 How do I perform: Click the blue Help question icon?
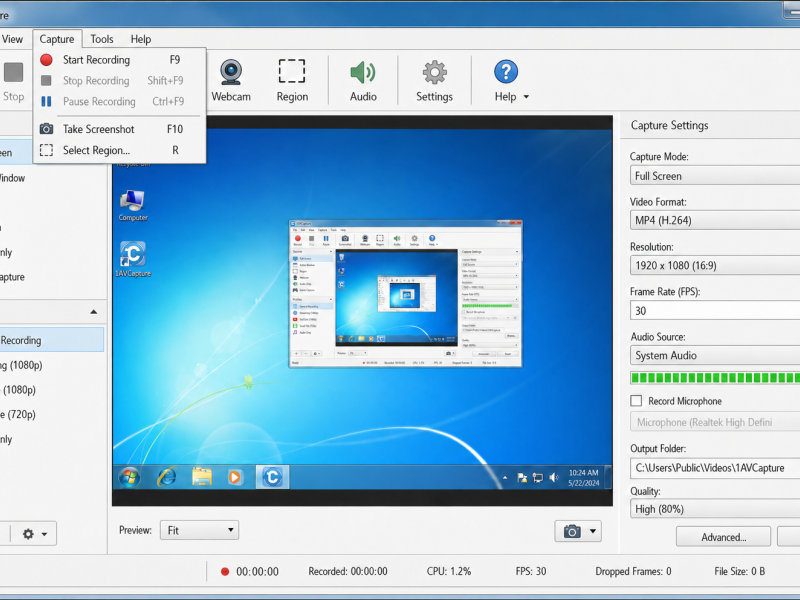[x=506, y=72]
